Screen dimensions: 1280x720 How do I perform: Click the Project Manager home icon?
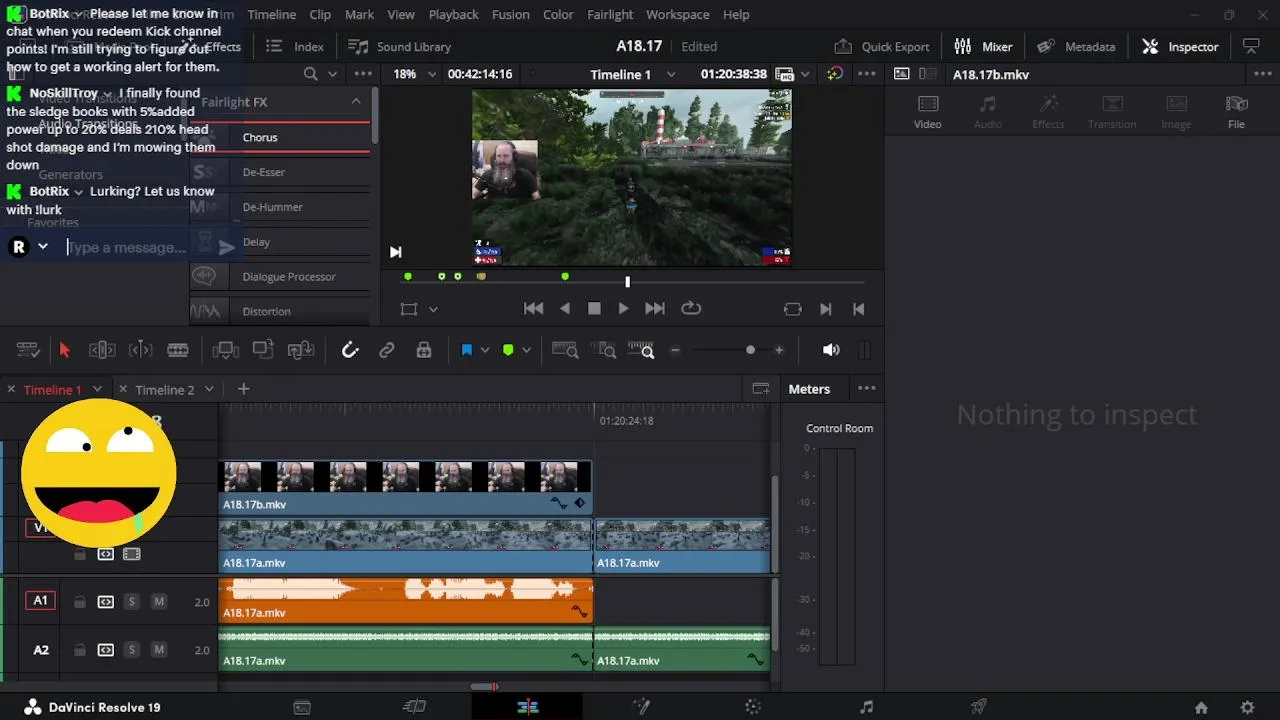point(1201,708)
